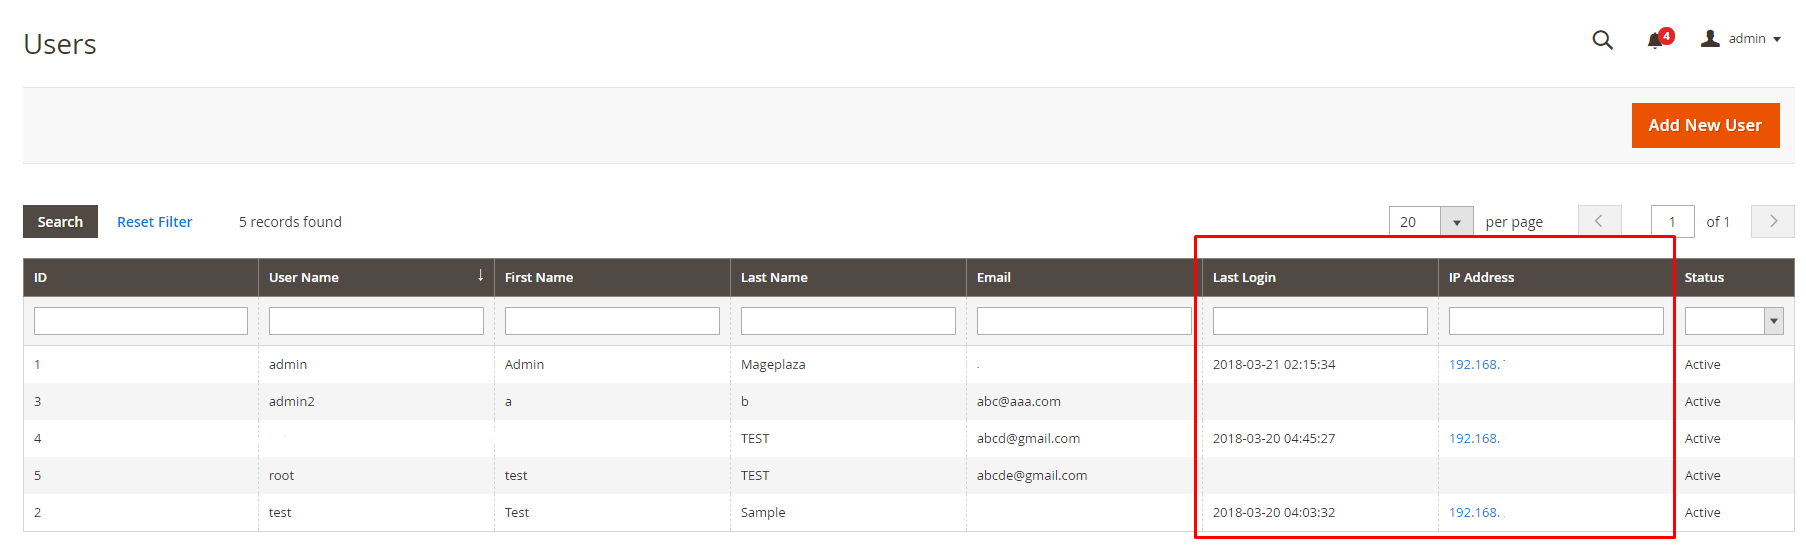
Task: Click the User Name sort arrow
Action: coord(481,275)
